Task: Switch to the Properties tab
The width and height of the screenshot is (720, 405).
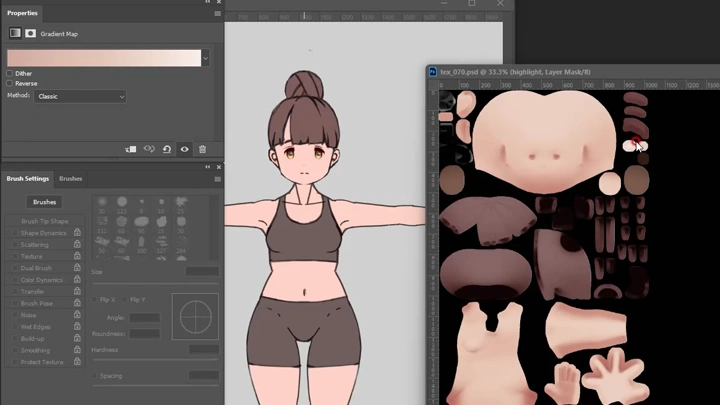Action: point(22,13)
